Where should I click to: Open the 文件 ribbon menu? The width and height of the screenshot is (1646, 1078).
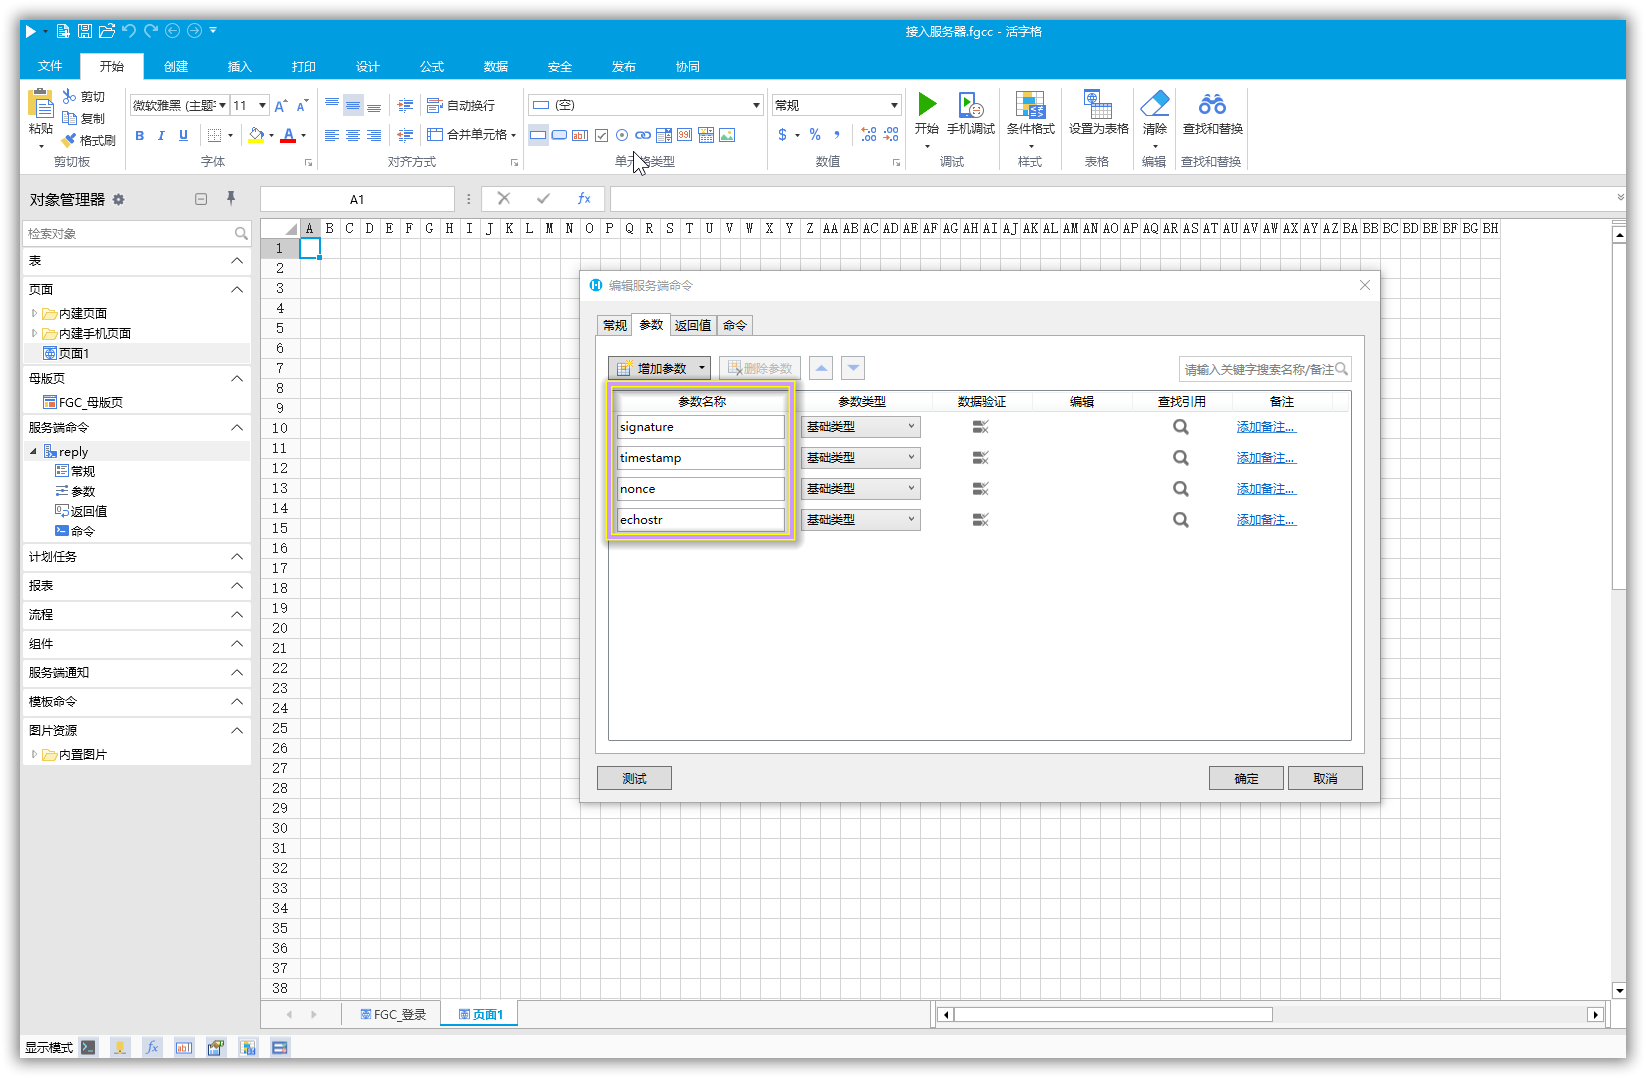coord(50,66)
